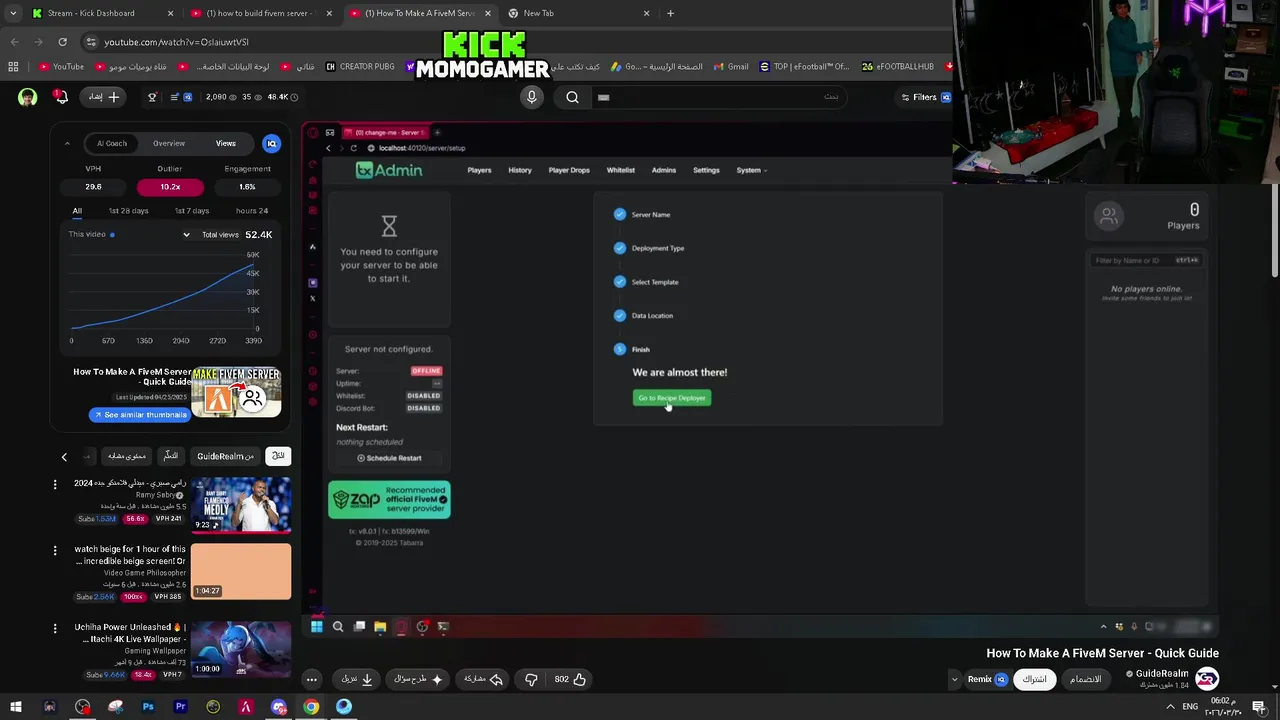The image size is (1280, 720).
Task: Select the 1st 7 days range
Action: point(192,211)
